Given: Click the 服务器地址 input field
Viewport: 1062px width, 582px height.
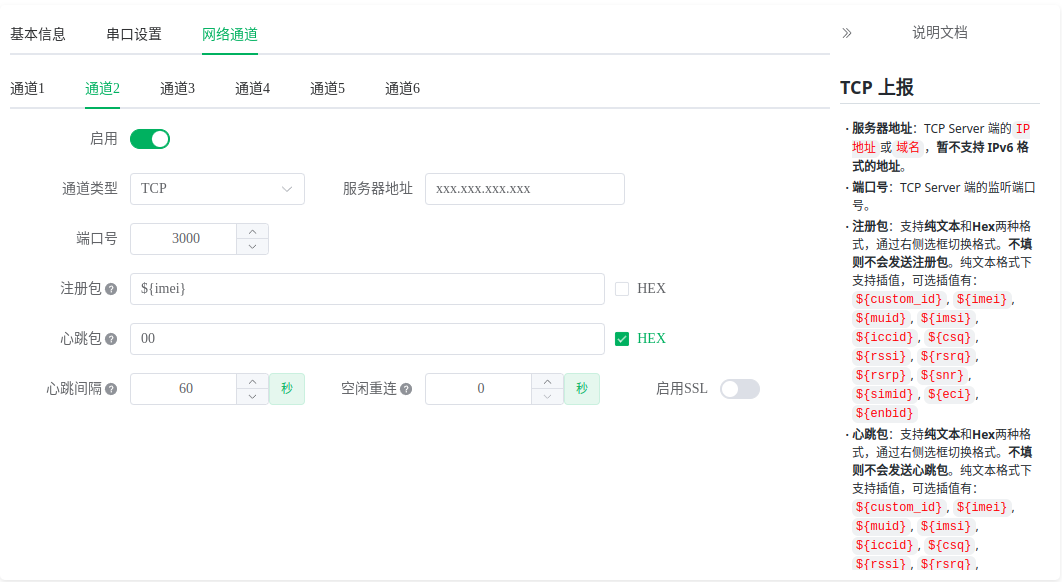Looking at the screenshot, I should coord(525,189).
